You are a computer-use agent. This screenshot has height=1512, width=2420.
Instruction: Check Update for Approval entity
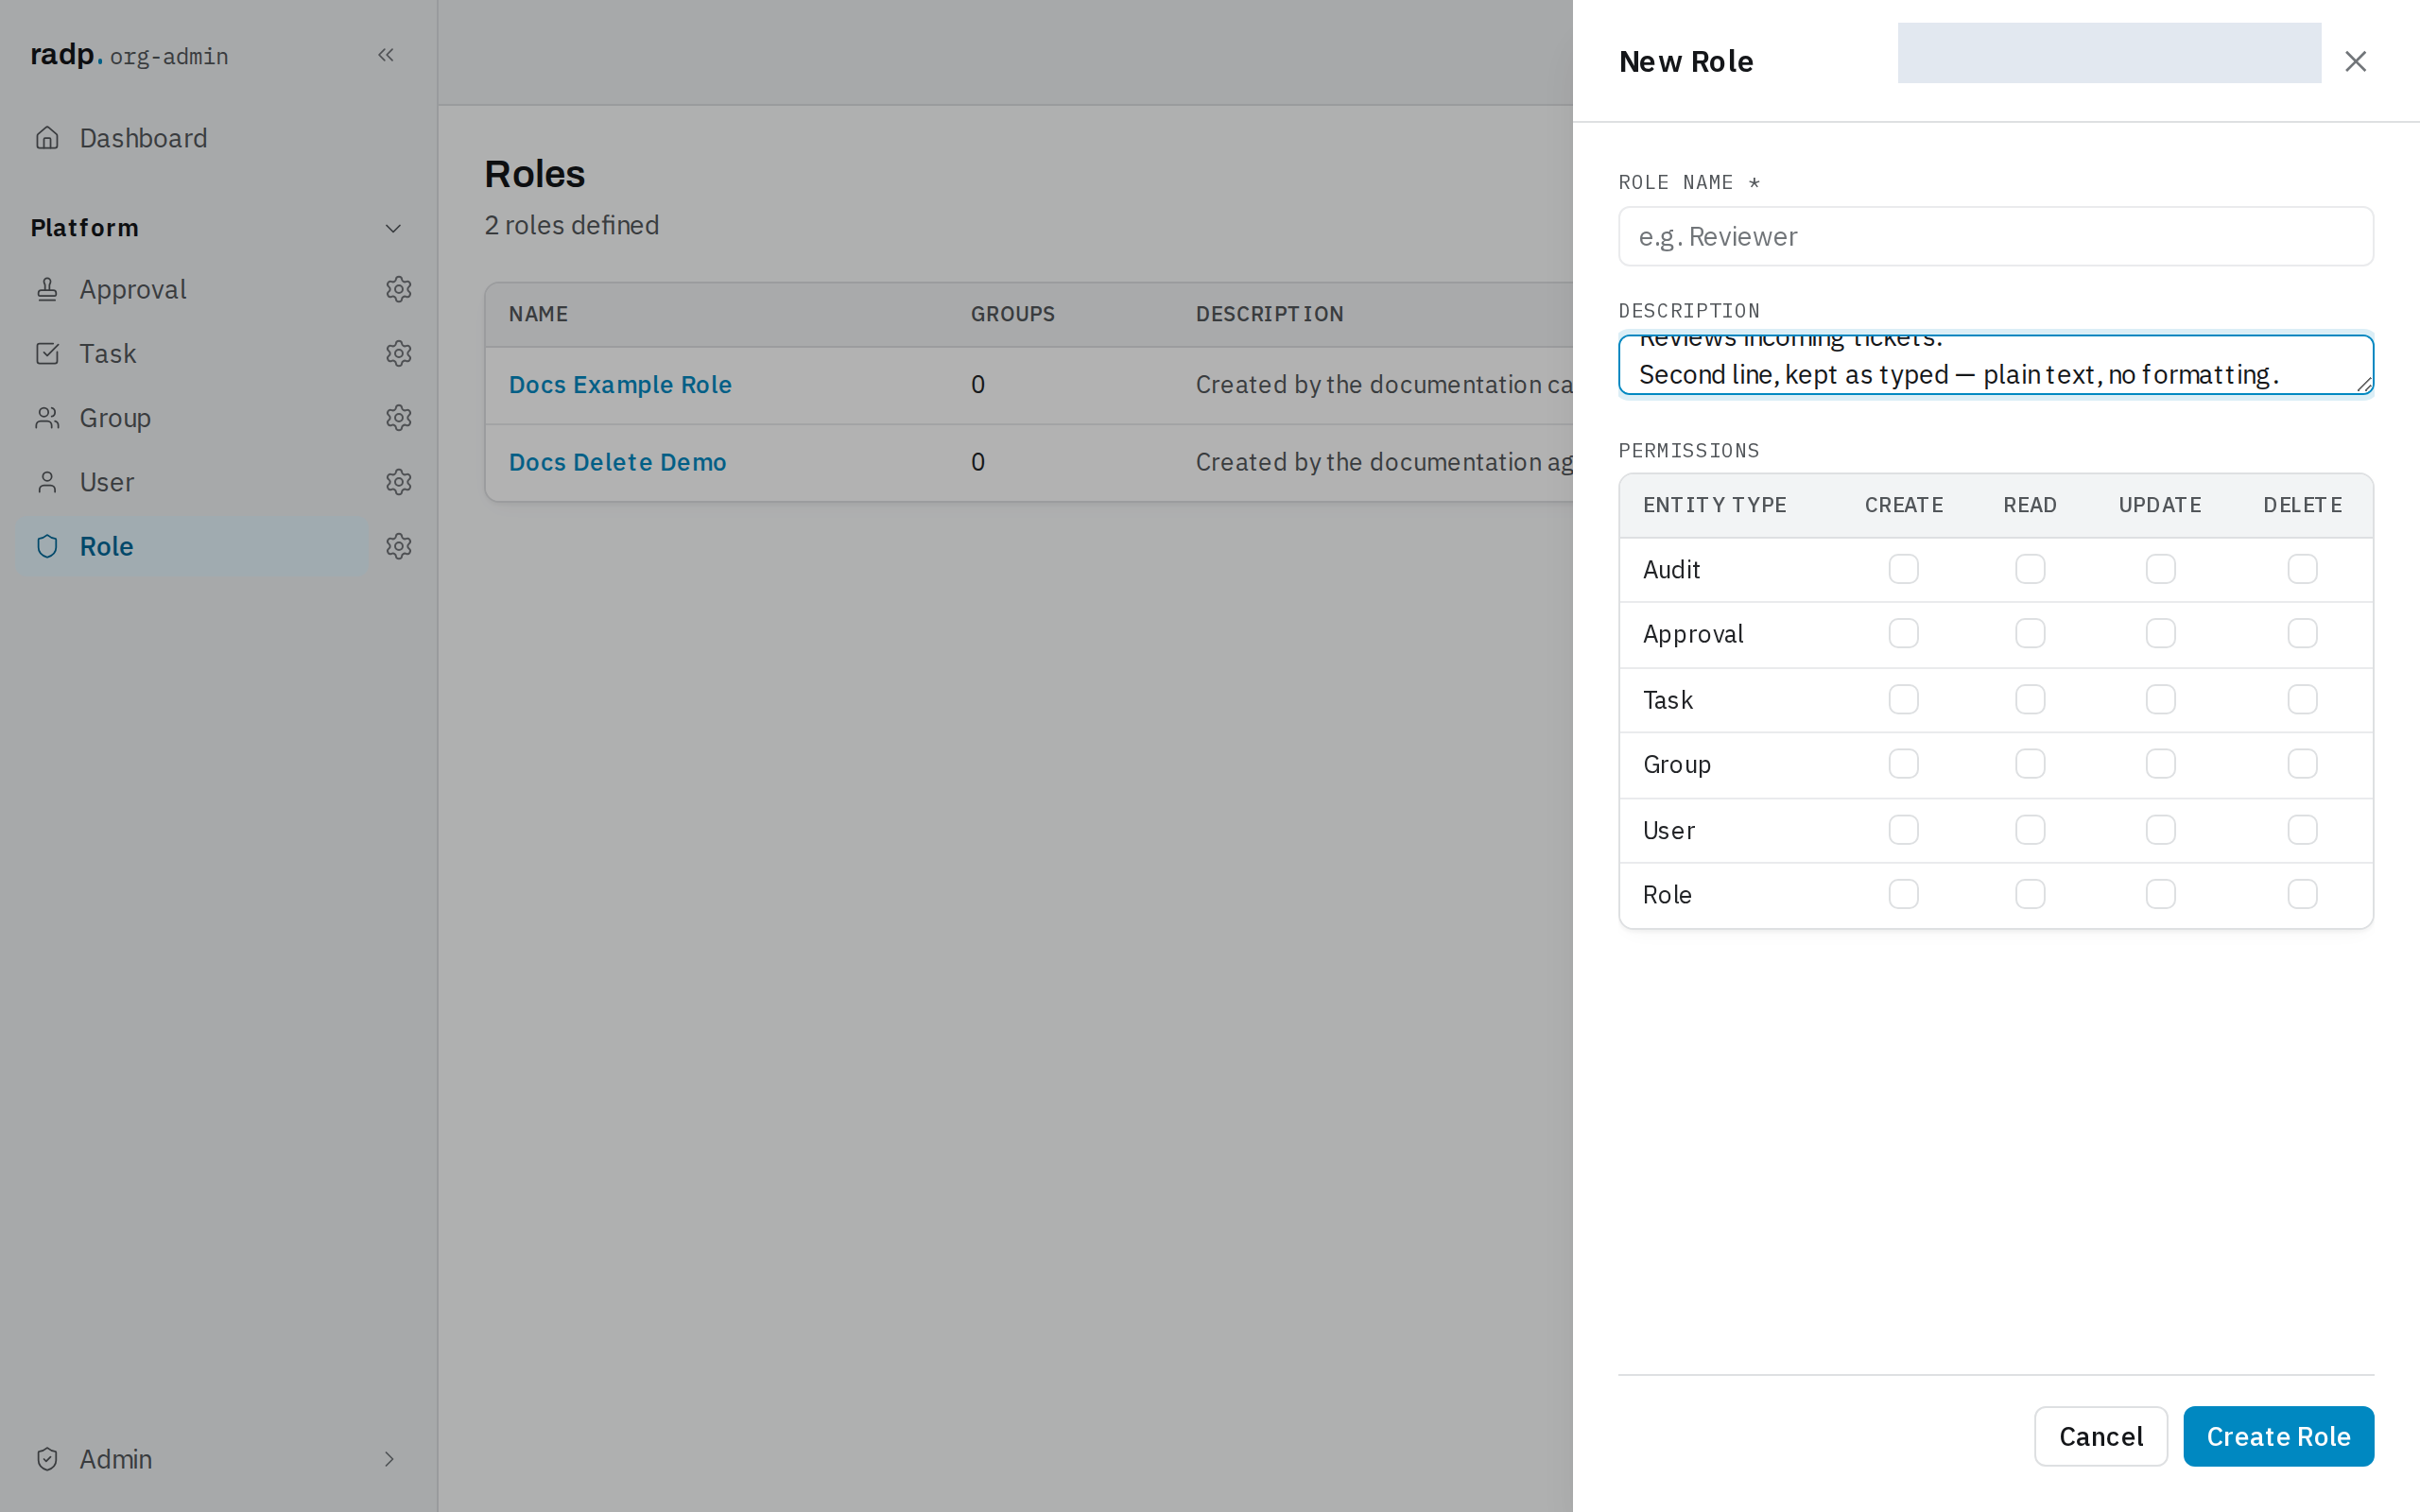[2160, 633]
